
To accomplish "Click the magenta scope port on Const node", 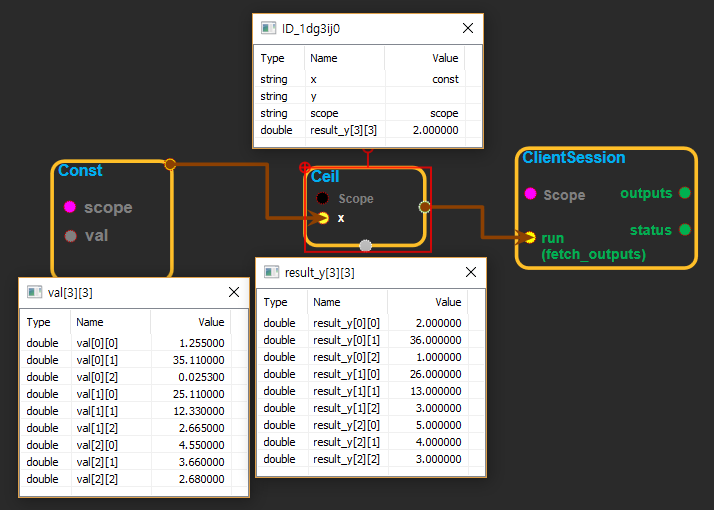I will pos(70,207).
